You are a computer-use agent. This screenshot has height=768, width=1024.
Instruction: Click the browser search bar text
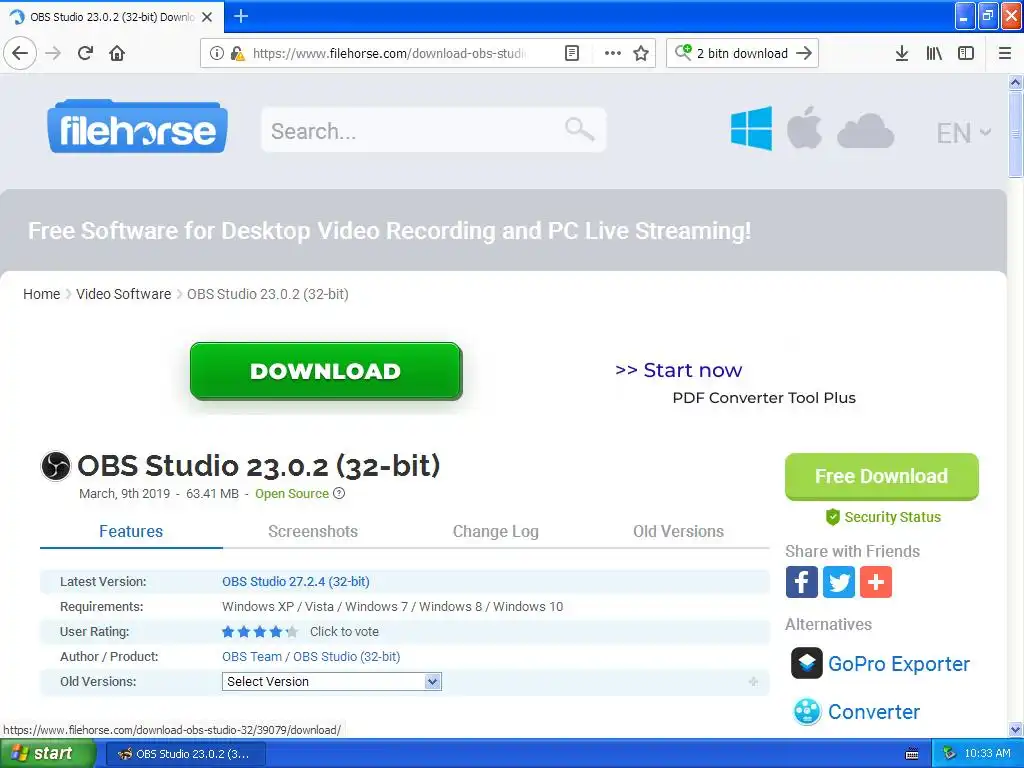click(x=743, y=53)
